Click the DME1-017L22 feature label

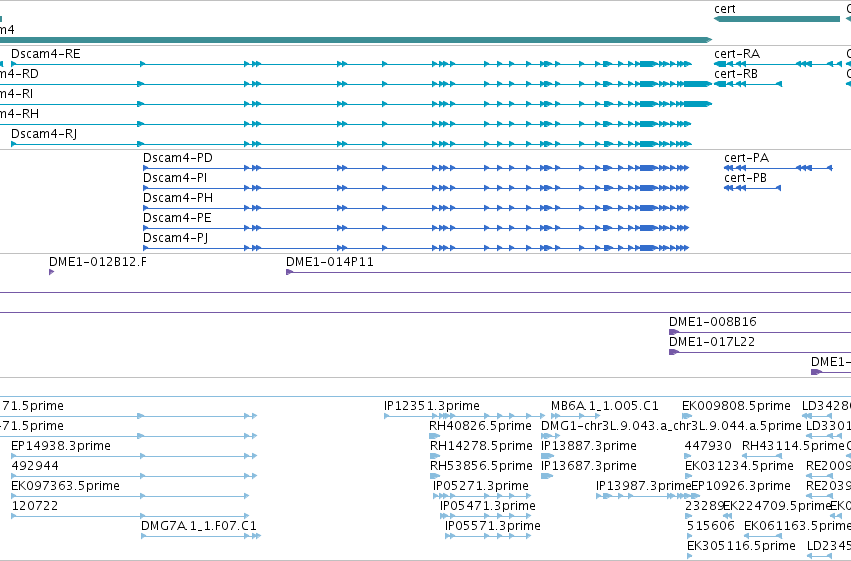click(x=712, y=342)
